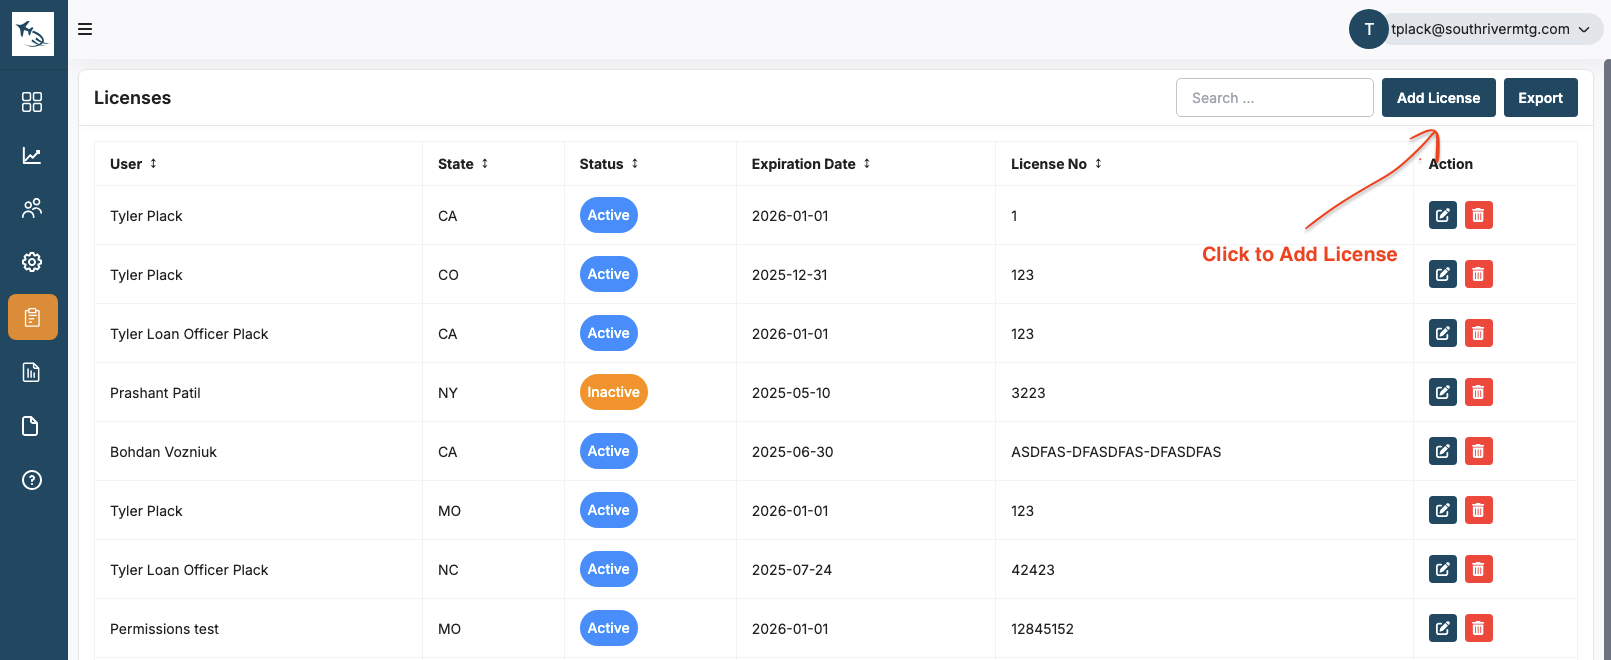The width and height of the screenshot is (1611, 660).
Task: Delete the Bohdan Voznyuk CA license
Action: pos(1478,451)
